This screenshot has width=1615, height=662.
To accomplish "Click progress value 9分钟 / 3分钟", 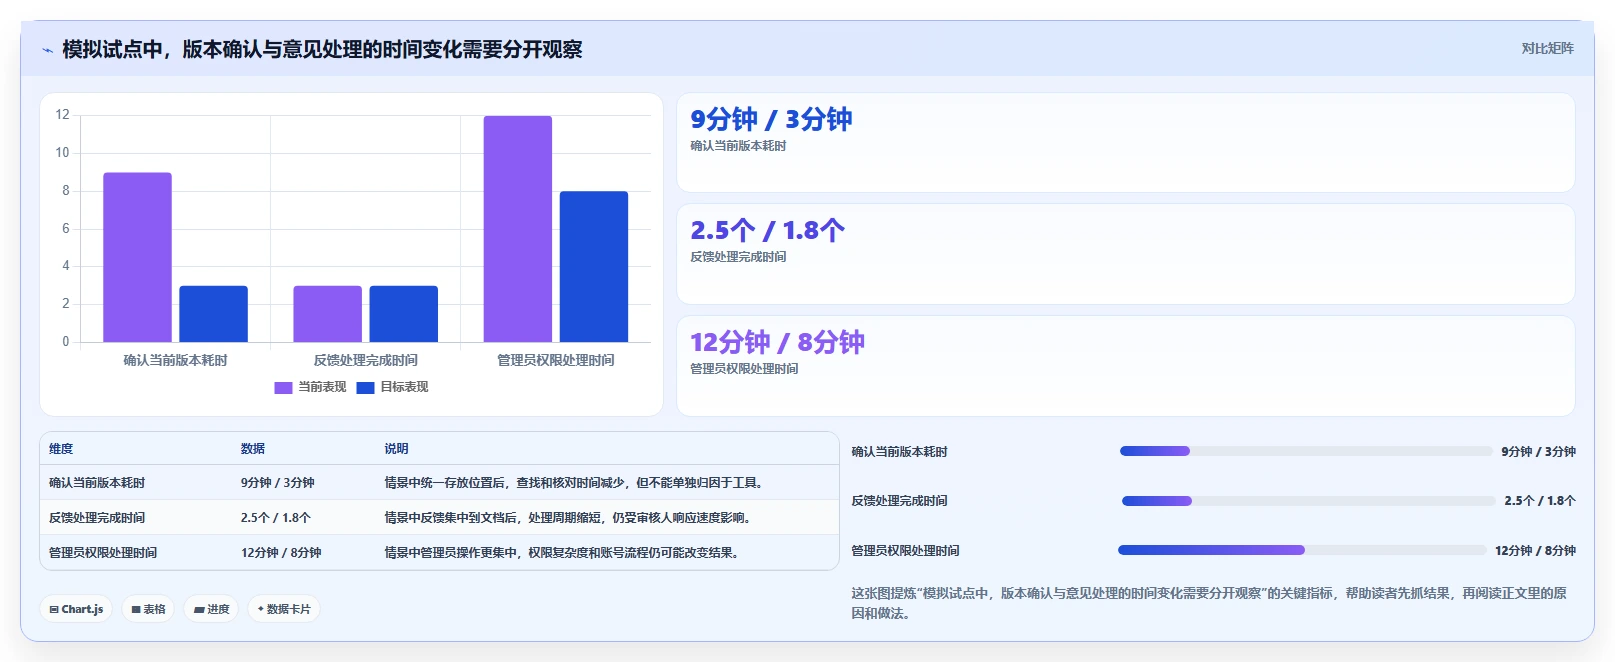I will (1538, 452).
